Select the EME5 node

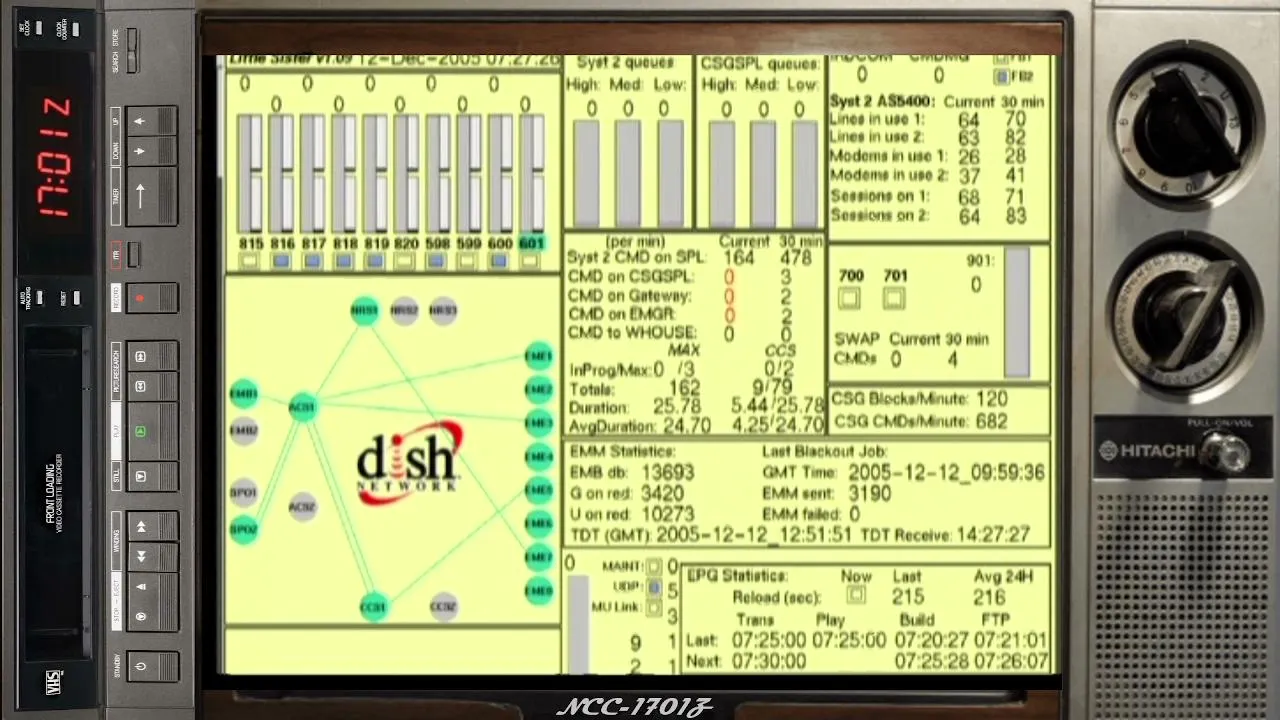[539, 490]
